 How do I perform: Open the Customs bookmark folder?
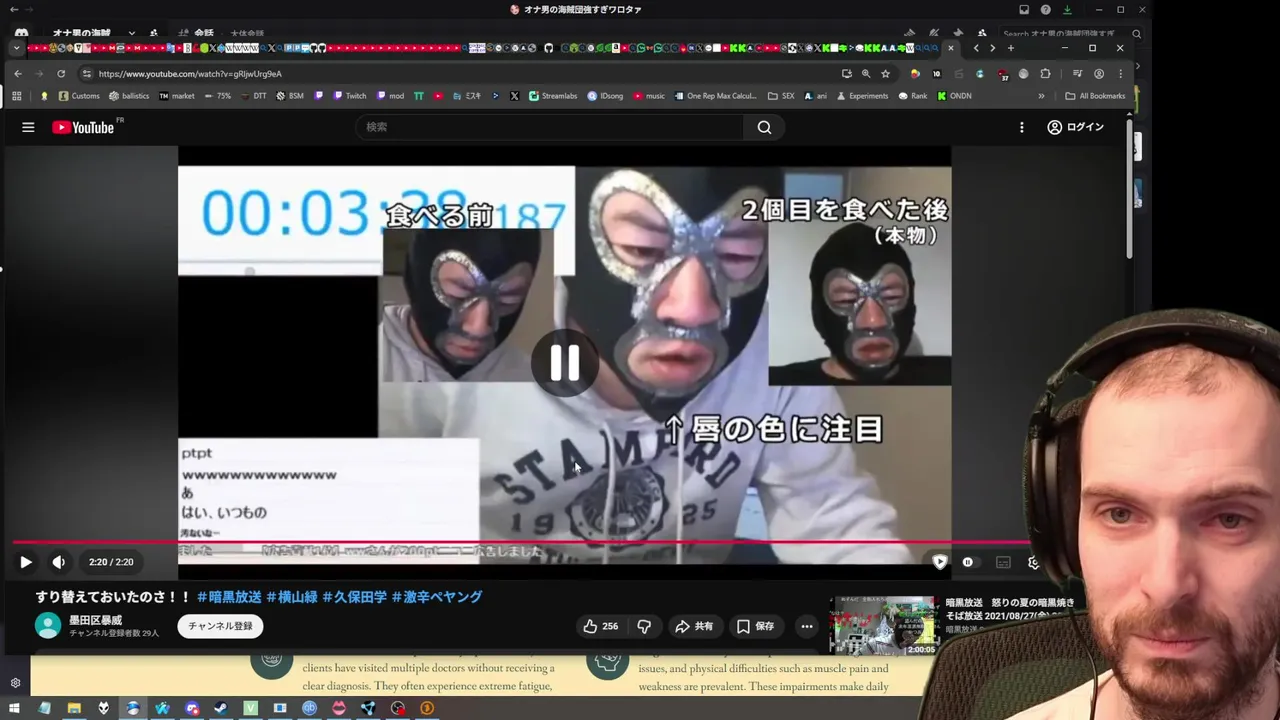tap(79, 96)
